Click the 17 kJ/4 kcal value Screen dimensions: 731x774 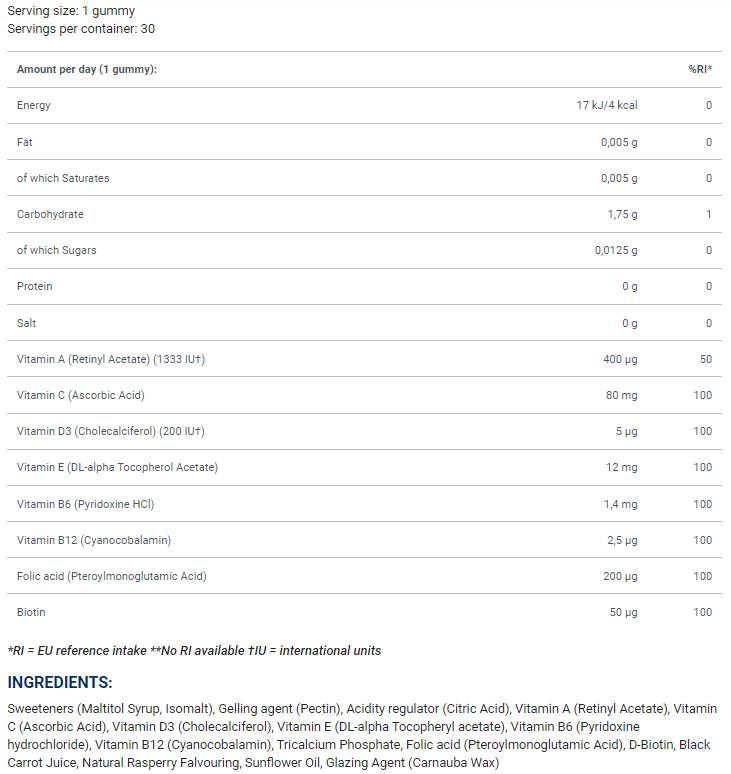(x=607, y=105)
